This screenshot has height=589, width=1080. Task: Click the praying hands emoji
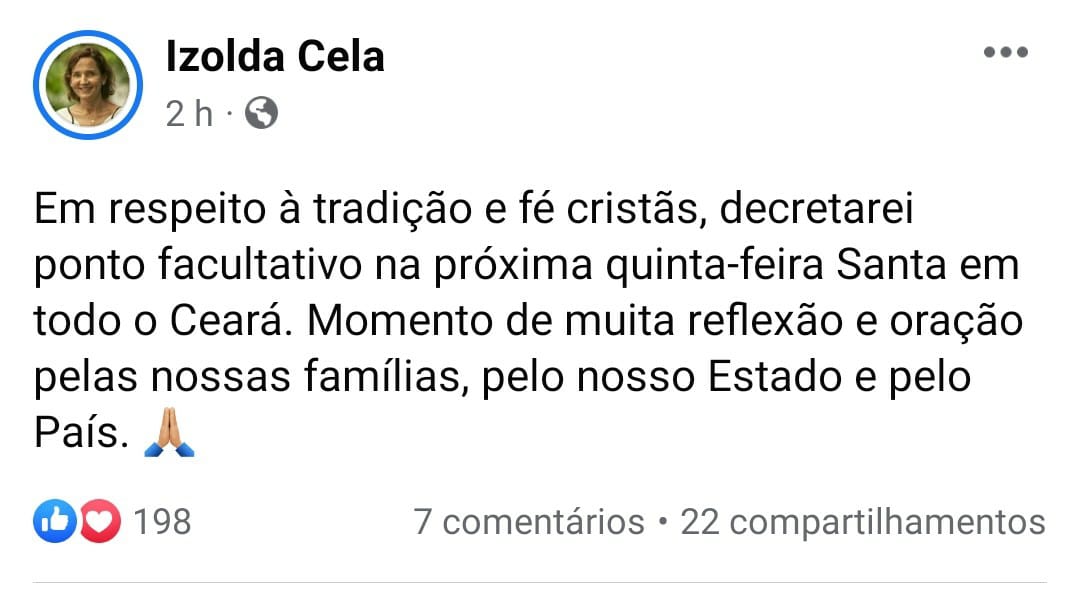pyautogui.click(x=169, y=433)
